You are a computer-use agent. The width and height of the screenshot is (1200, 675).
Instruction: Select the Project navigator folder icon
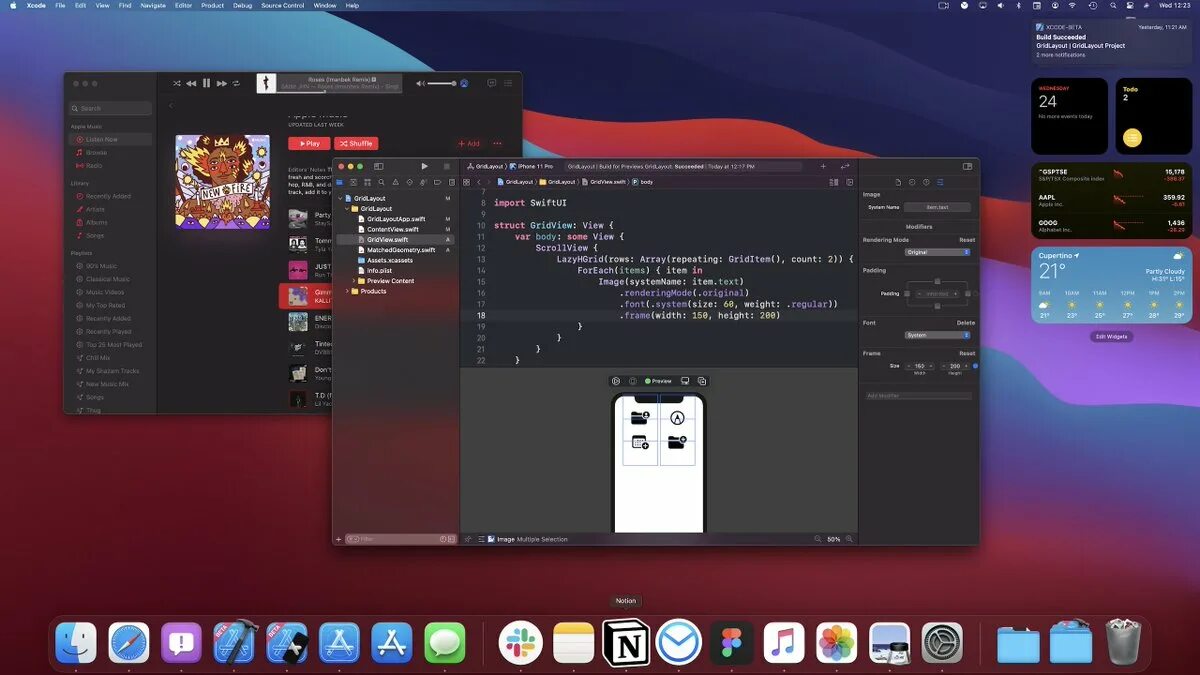pos(340,183)
